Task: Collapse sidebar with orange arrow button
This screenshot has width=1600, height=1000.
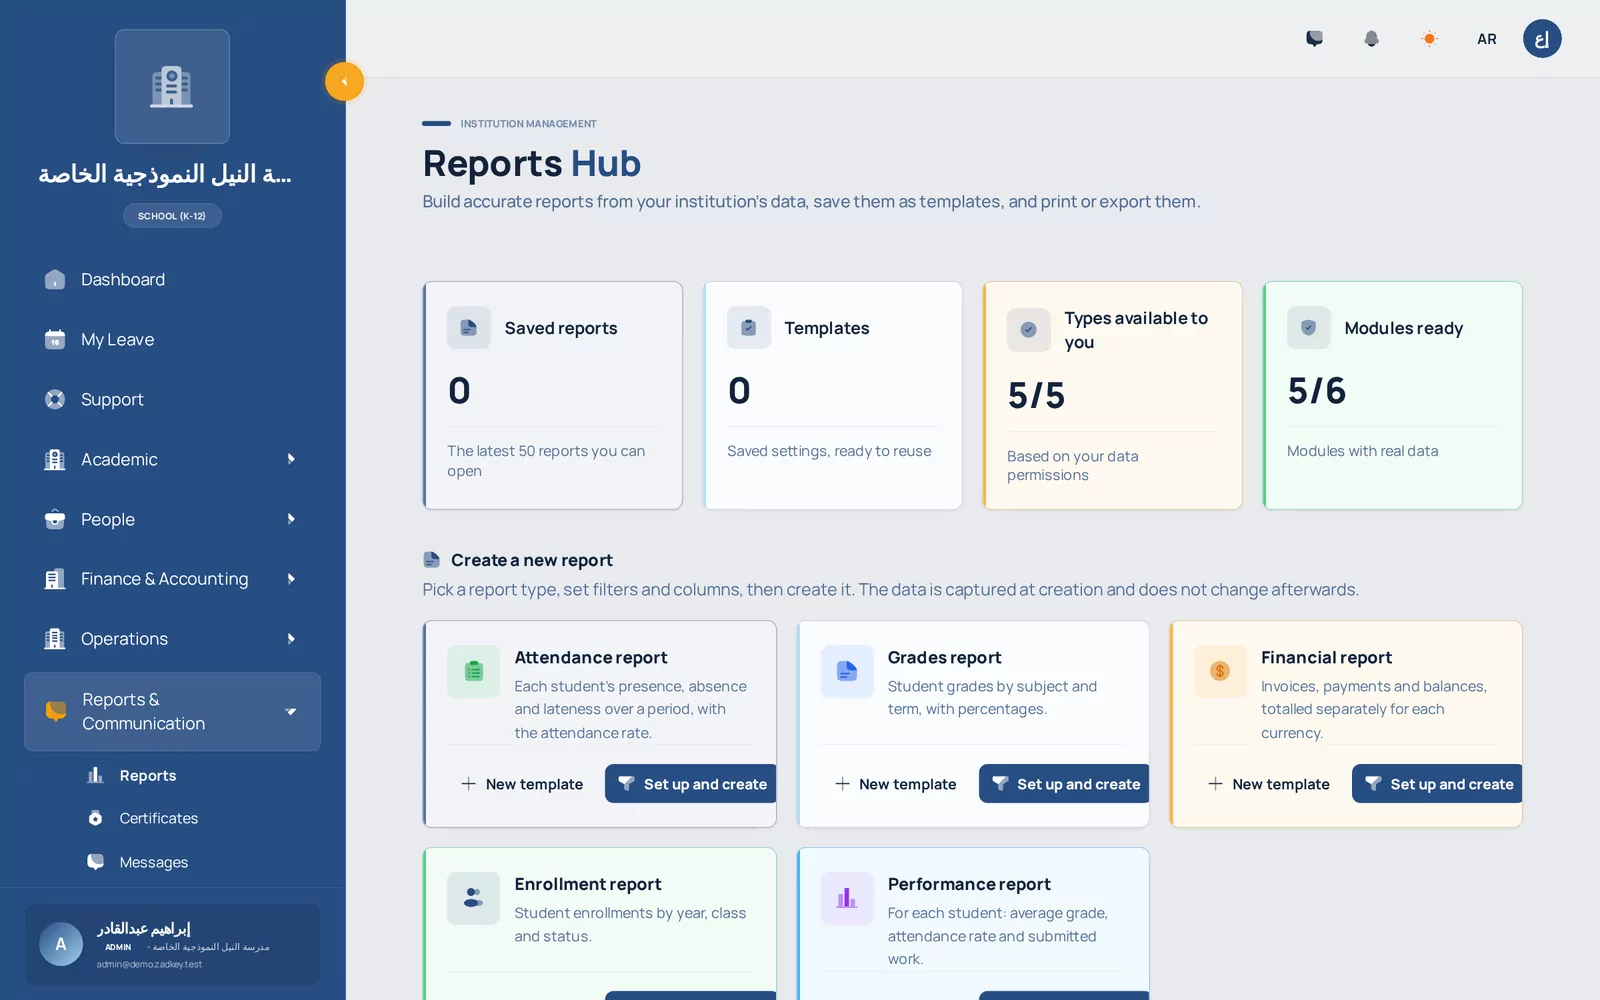Action: click(x=344, y=82)
